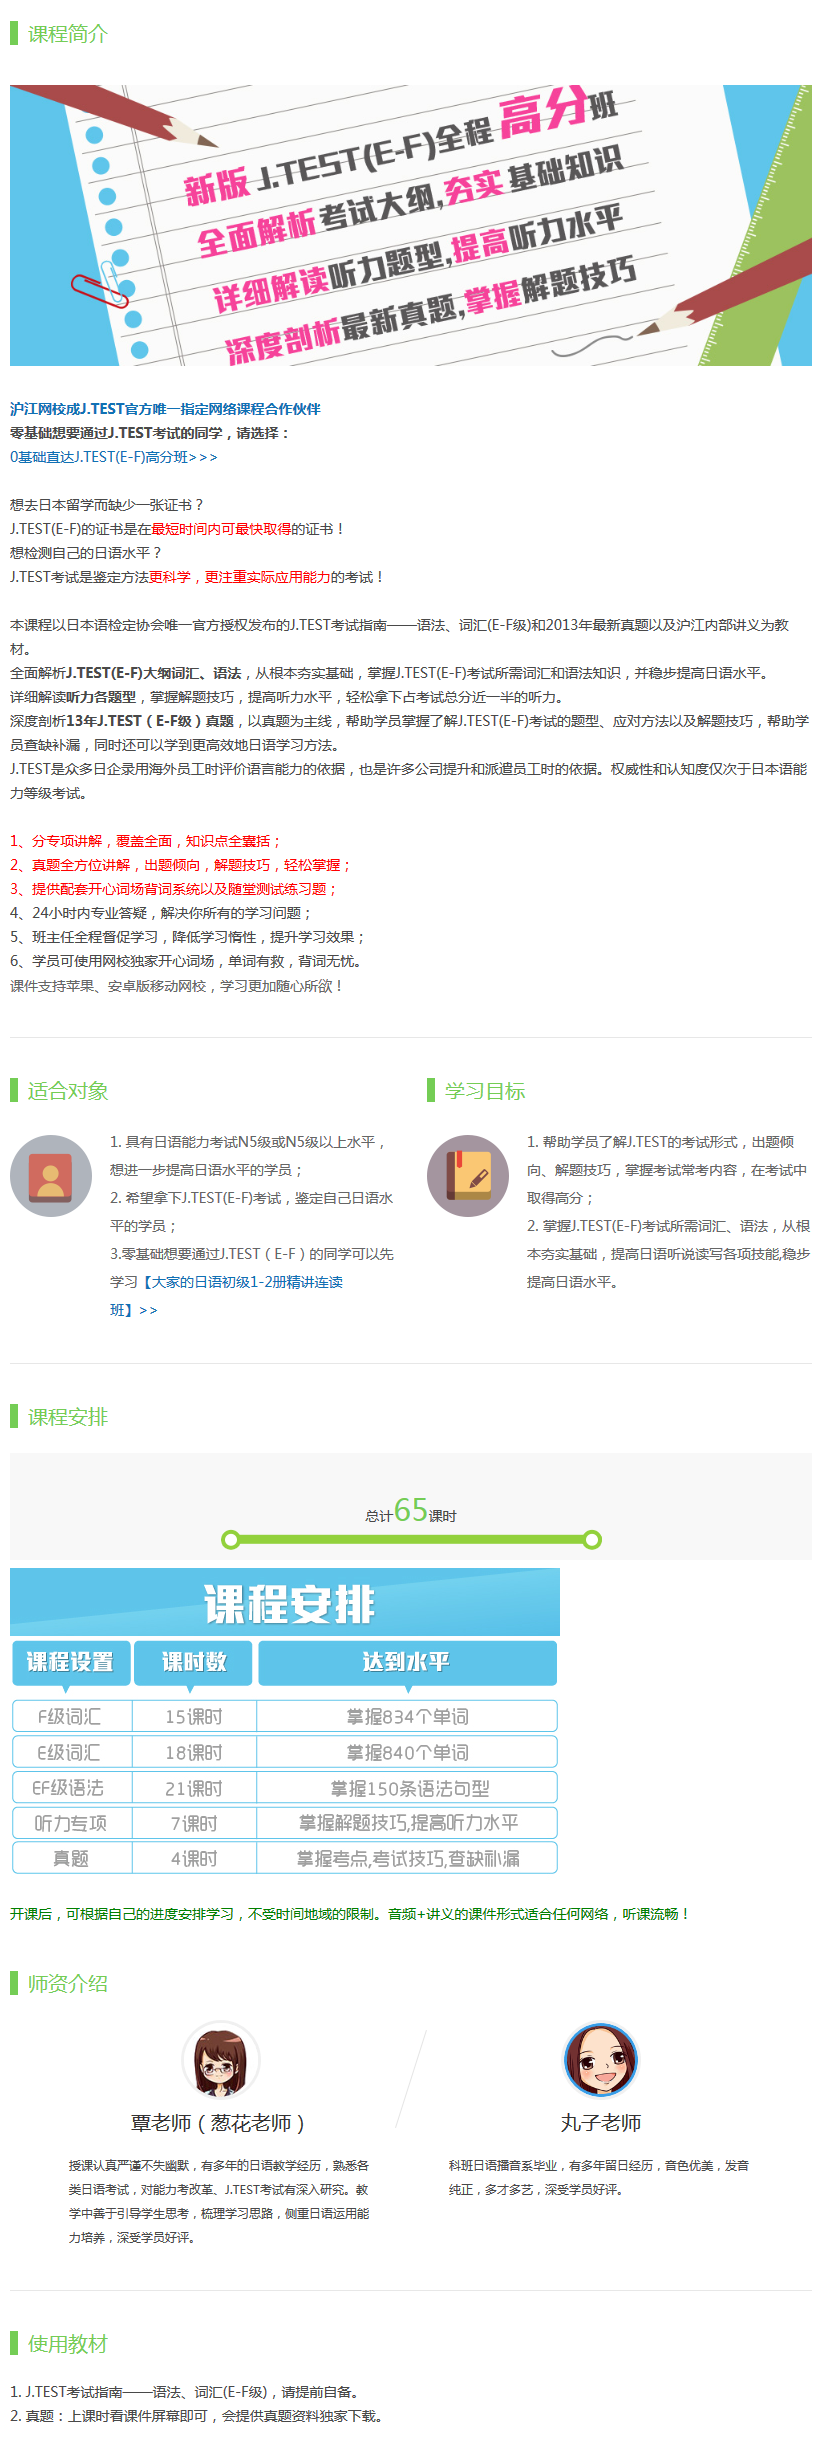Click the 适合对象 person avatar icon

(x=51, y=1176)
